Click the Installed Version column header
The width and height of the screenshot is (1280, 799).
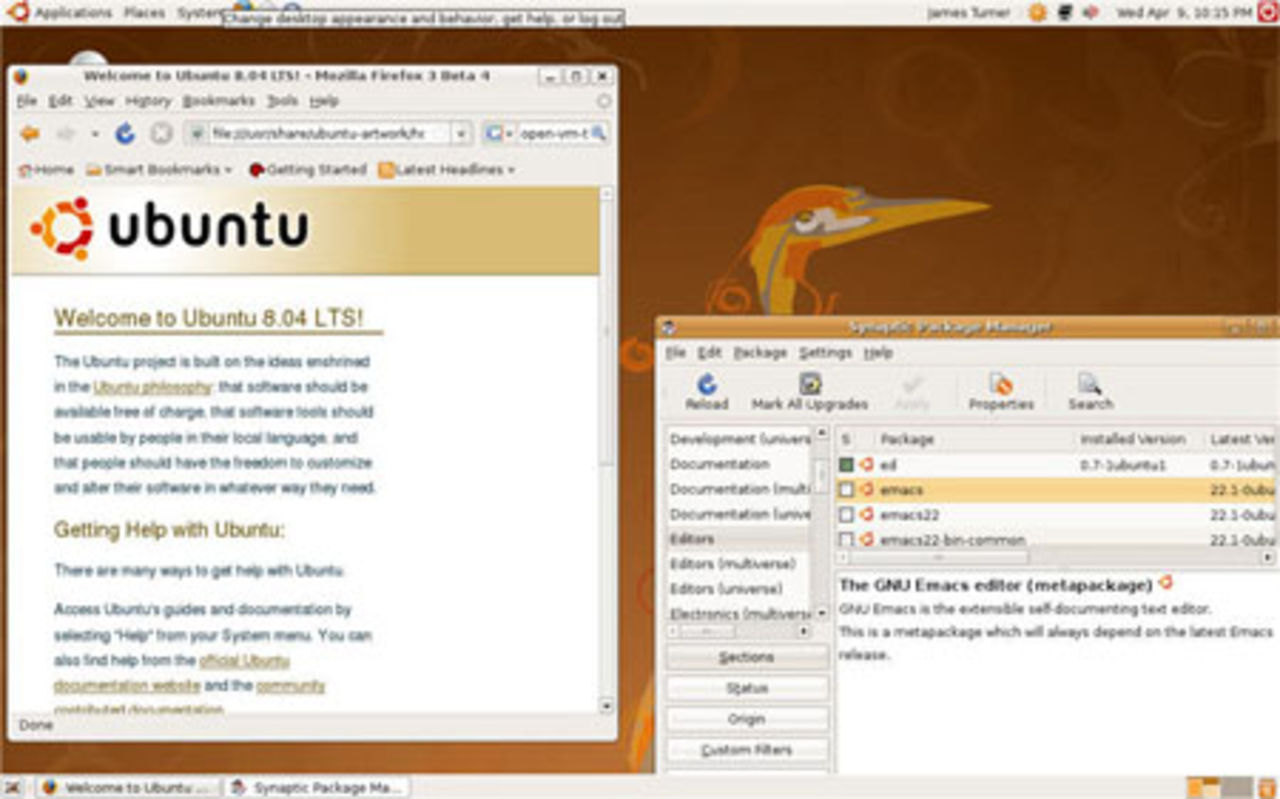(x=1134, y=439)
